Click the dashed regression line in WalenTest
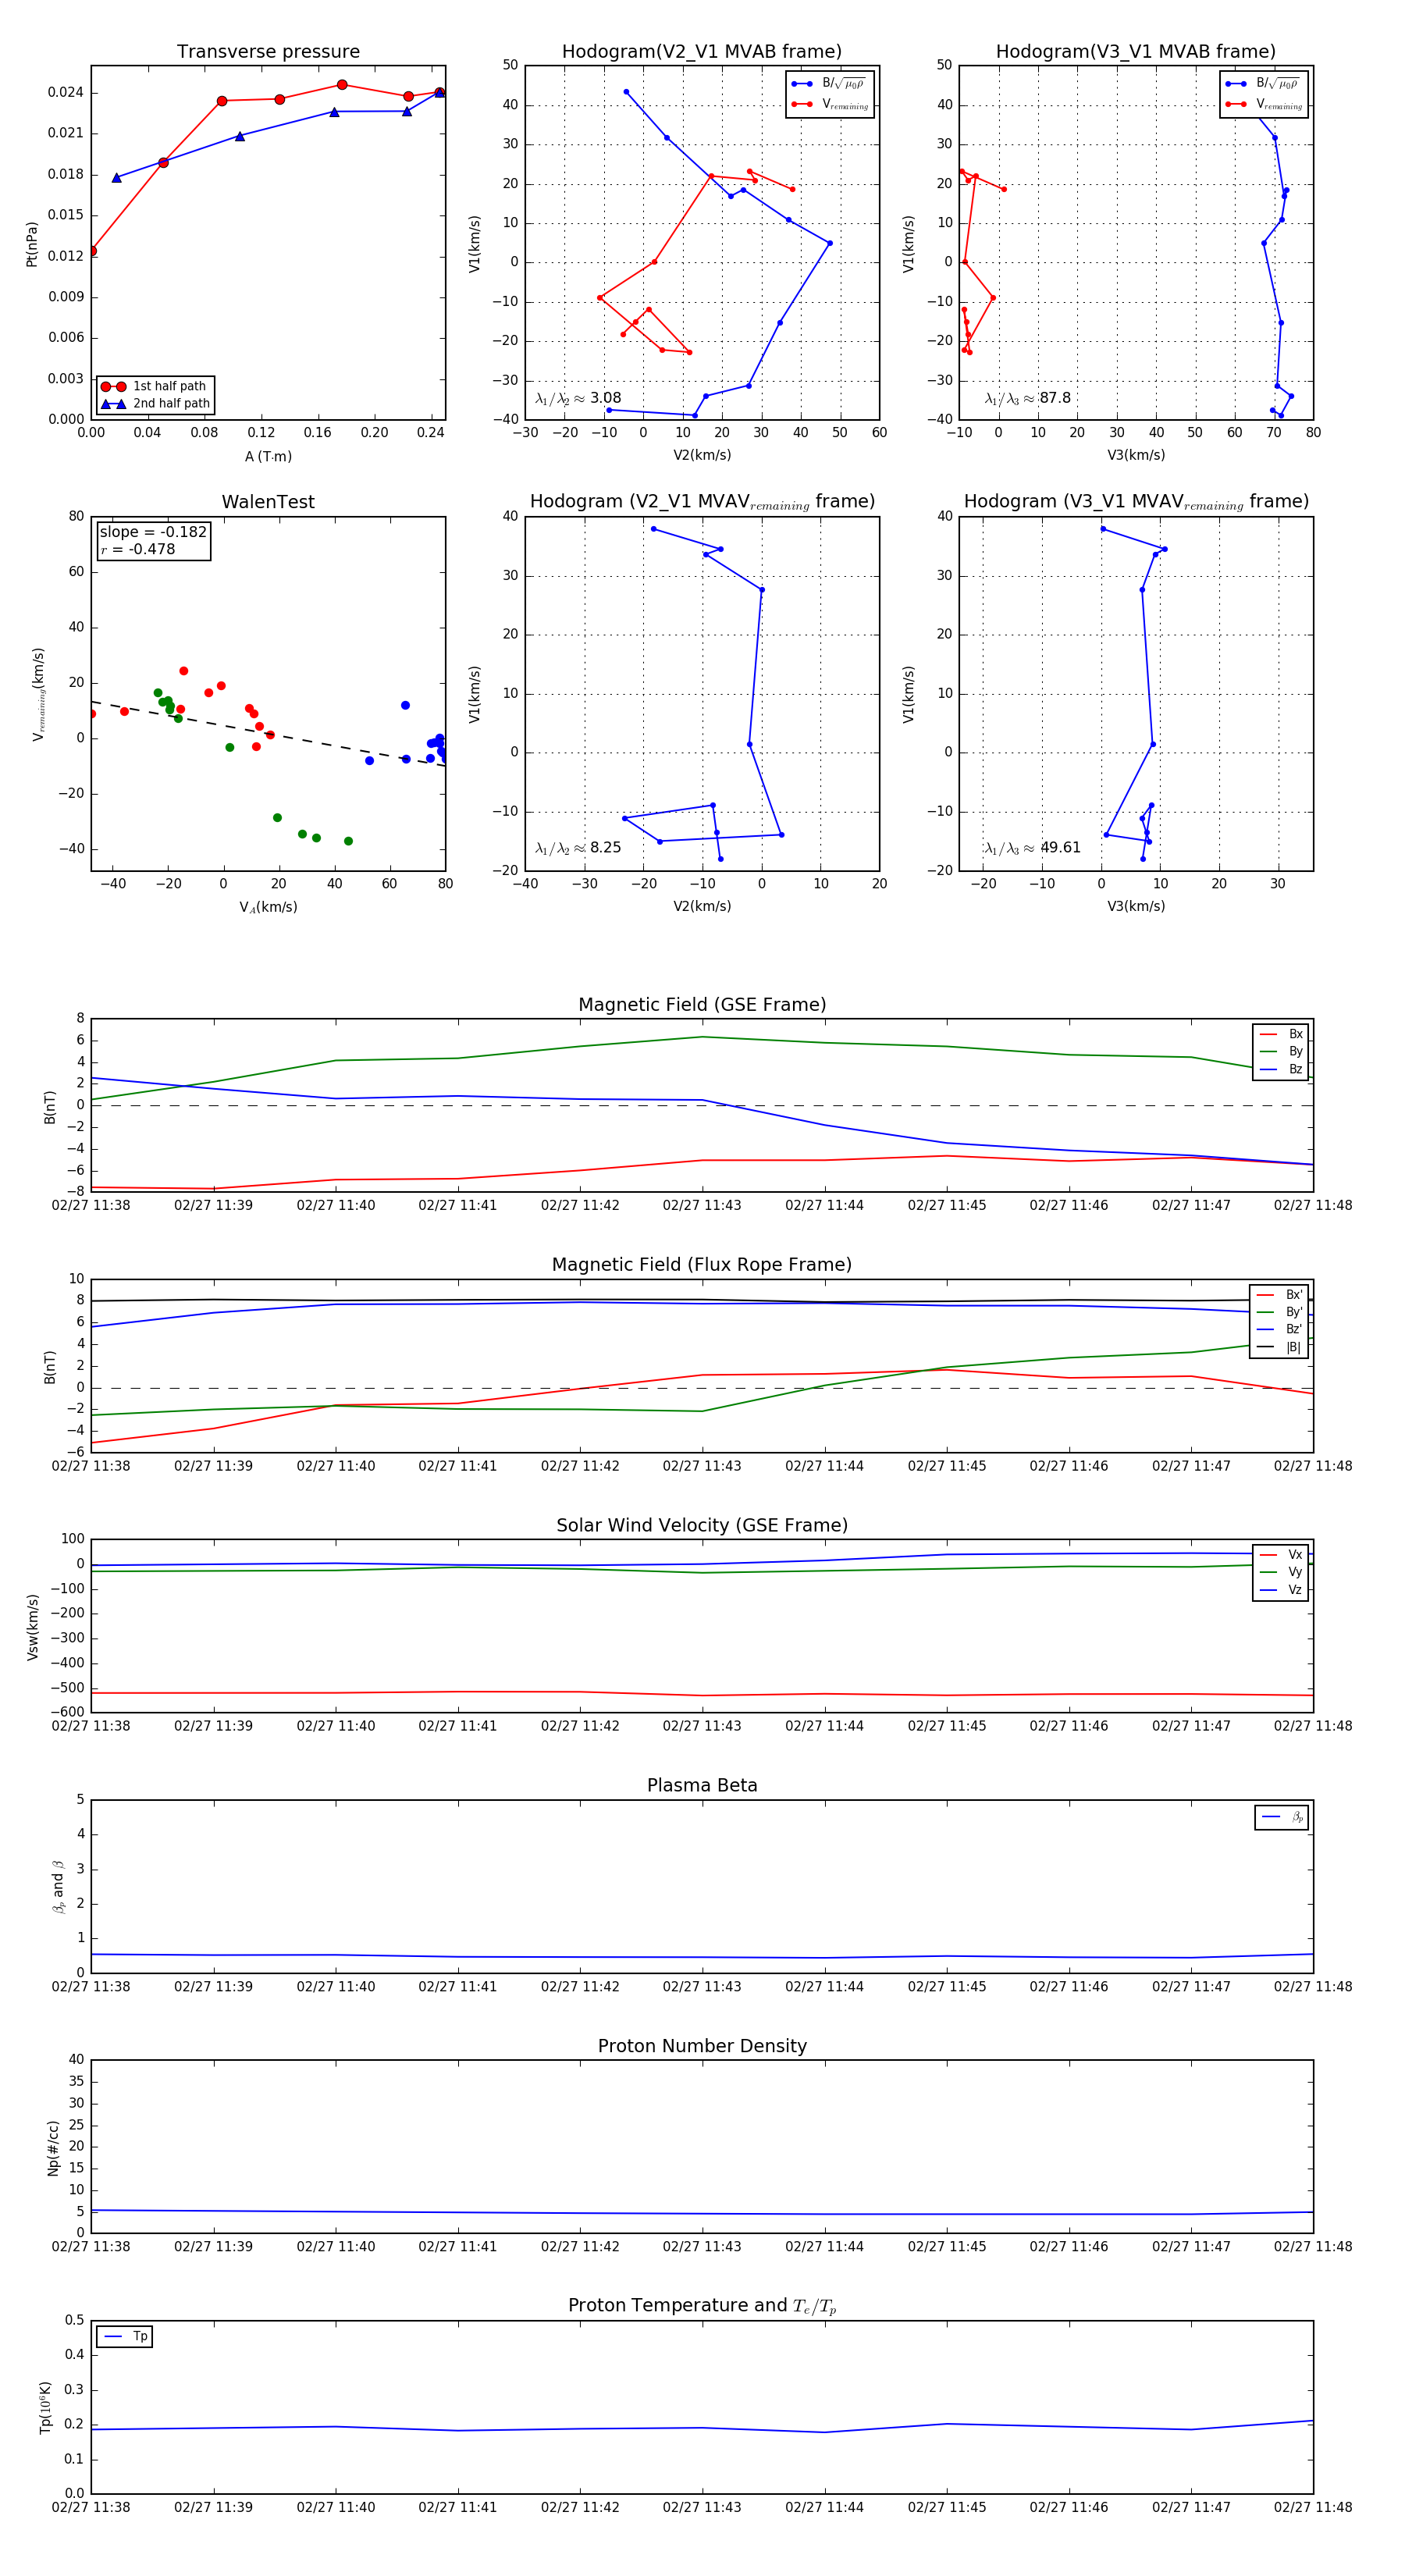Screen dimensions: 1405x2576 268,733
